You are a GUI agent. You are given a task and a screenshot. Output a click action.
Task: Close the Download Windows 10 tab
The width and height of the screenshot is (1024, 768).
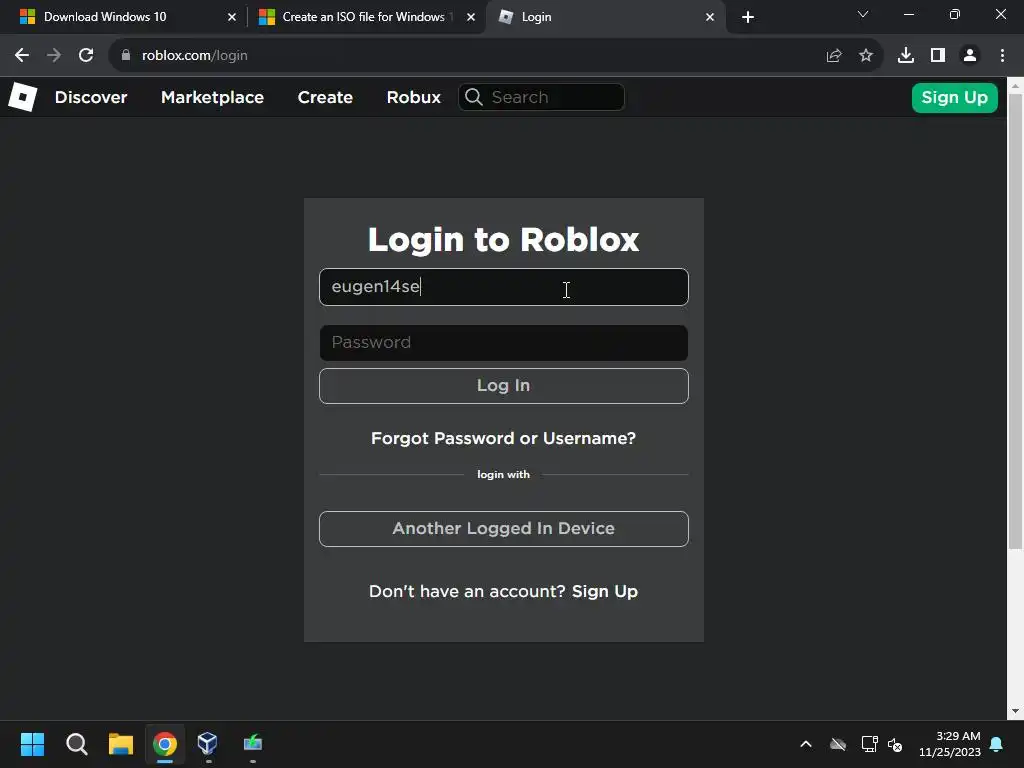(232, 17)
